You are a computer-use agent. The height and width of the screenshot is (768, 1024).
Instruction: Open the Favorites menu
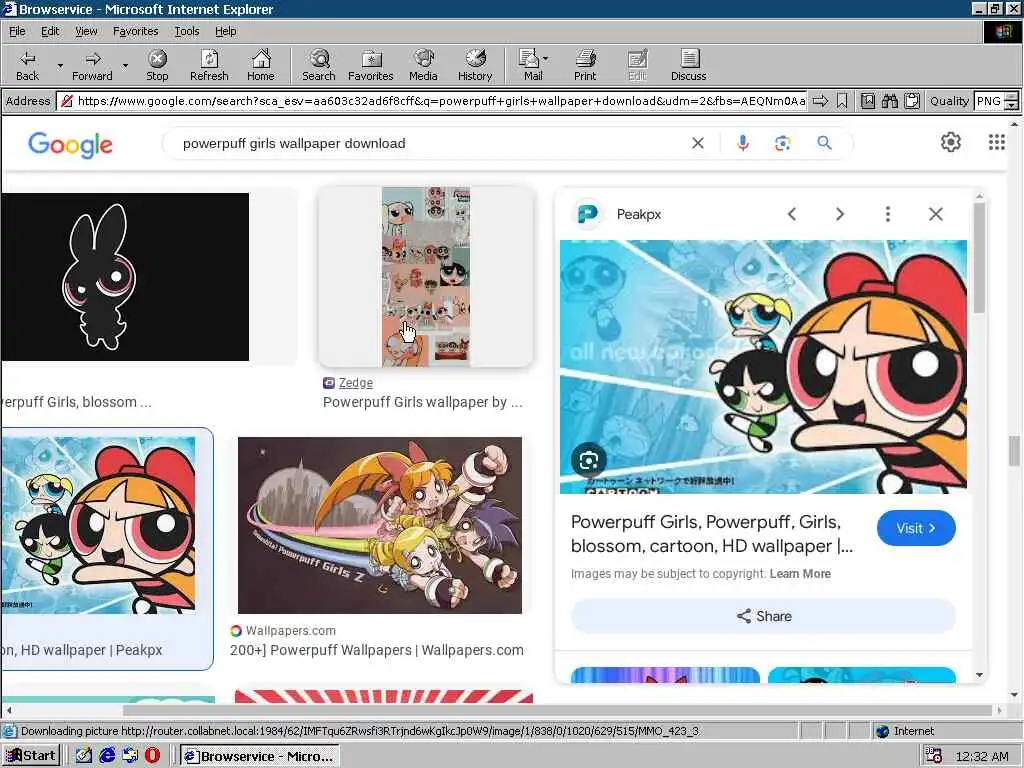[x=135, y=31]
